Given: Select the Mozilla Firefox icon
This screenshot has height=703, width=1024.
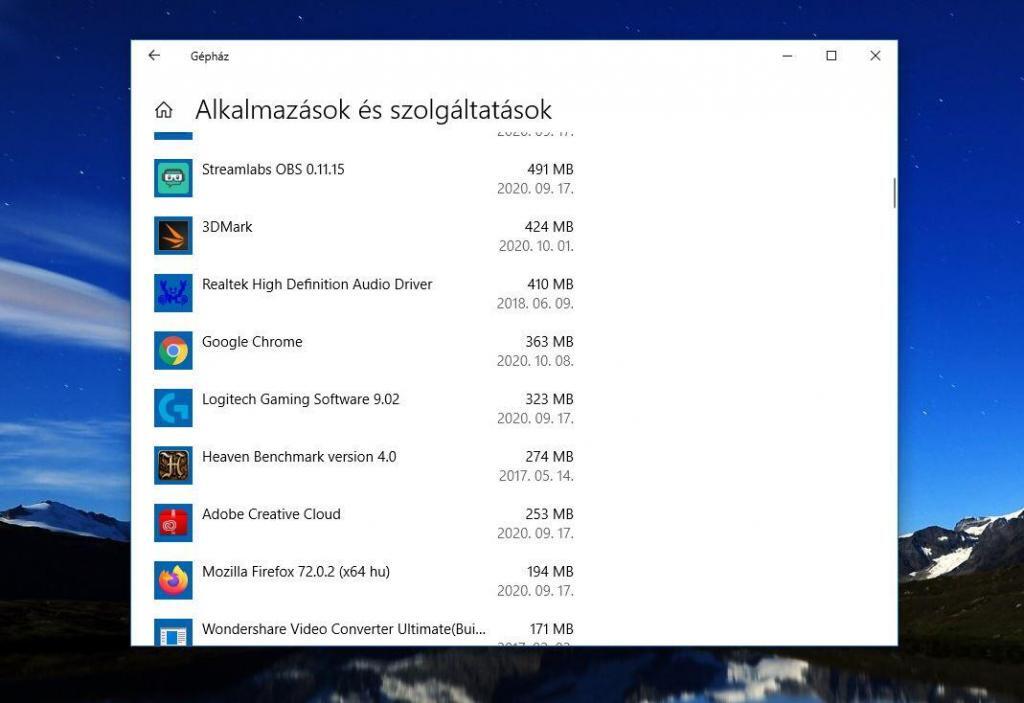Looking at the screenshot, I should click(173, 581).
